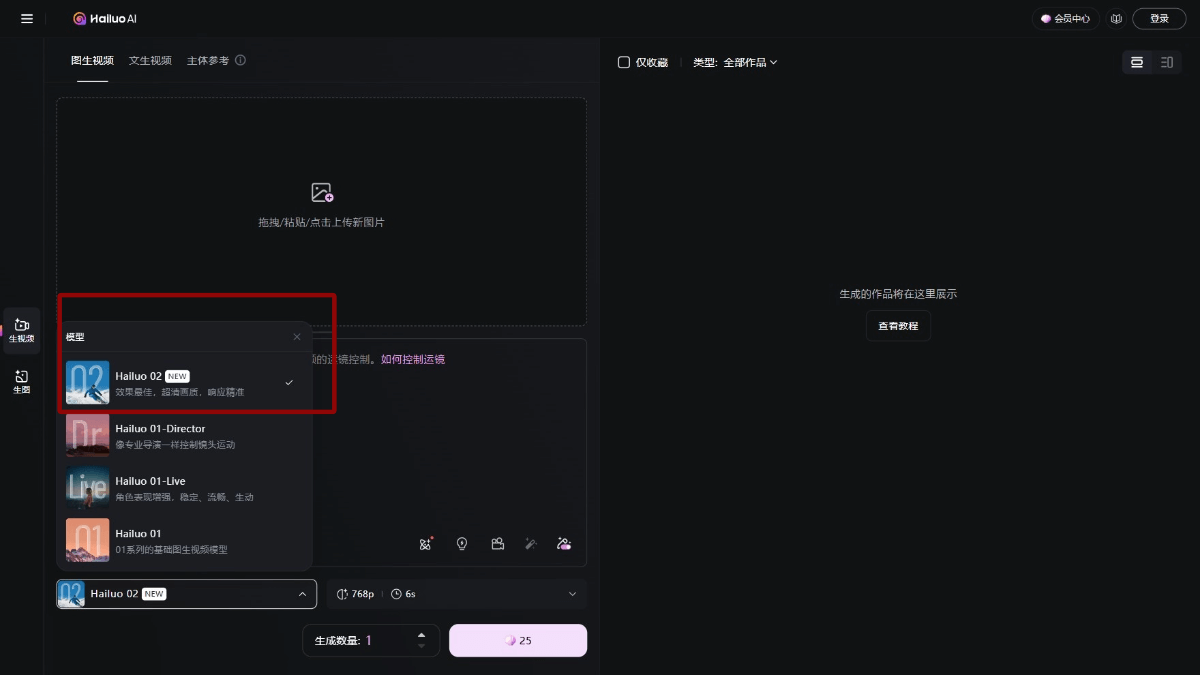Click the Hailuo 02 model thumbnail in list
The height and width of the screenshot is (675, 1200).
[x=88, y=383]
